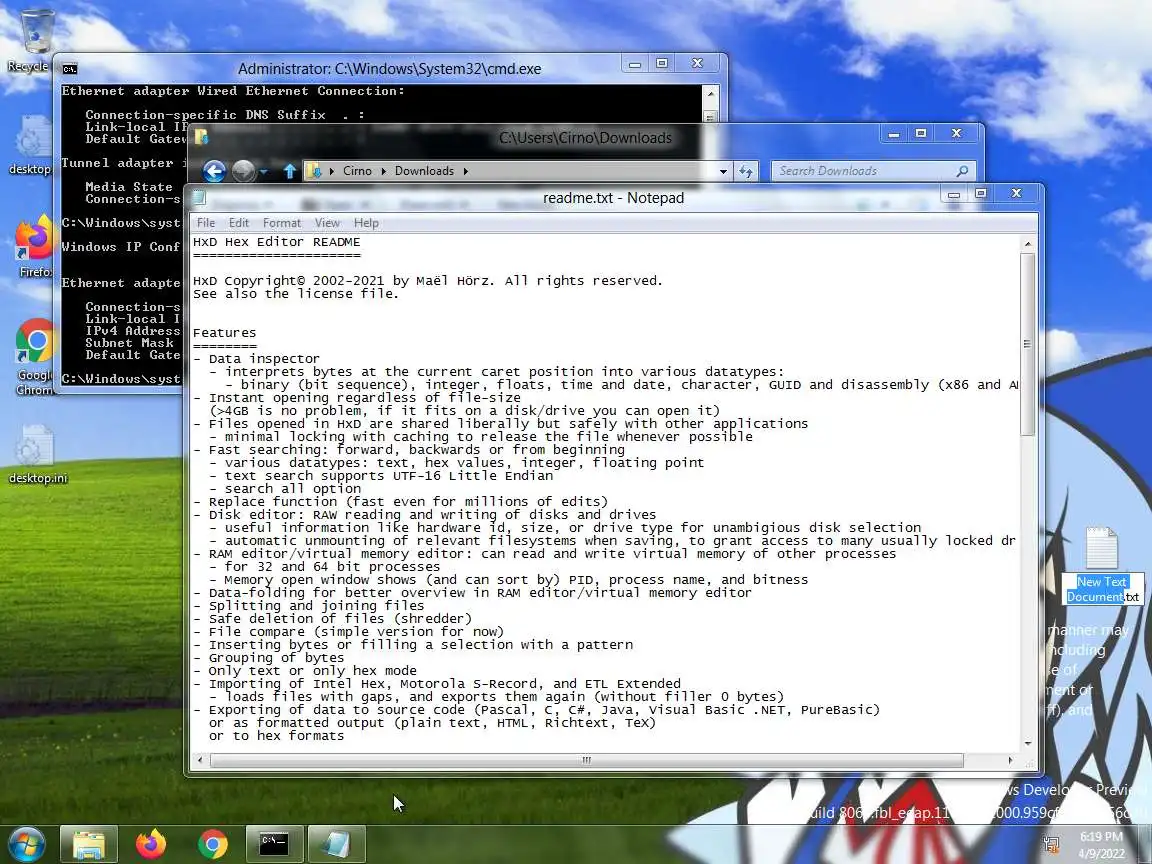Click 'See also the license file.' text
1152x864 pixels.
click(296, 294)
